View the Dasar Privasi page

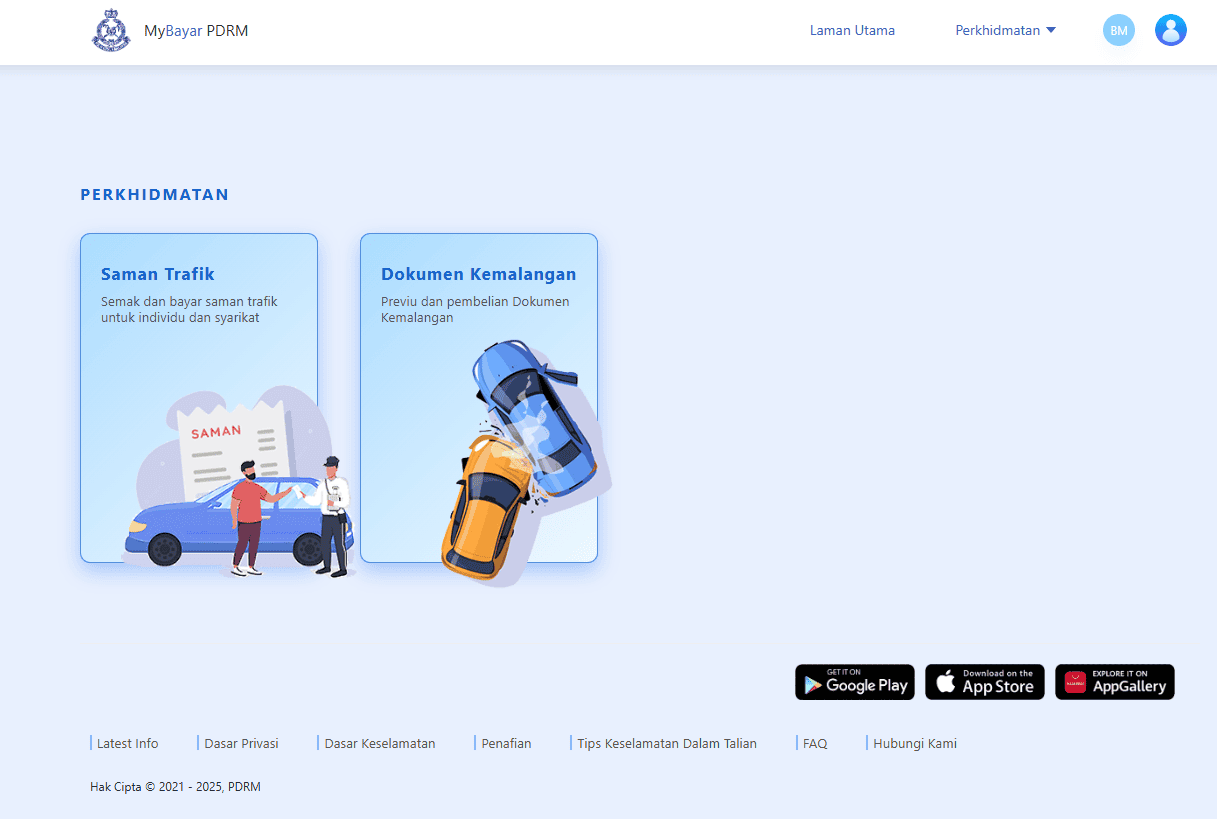[x=241, y=743]
